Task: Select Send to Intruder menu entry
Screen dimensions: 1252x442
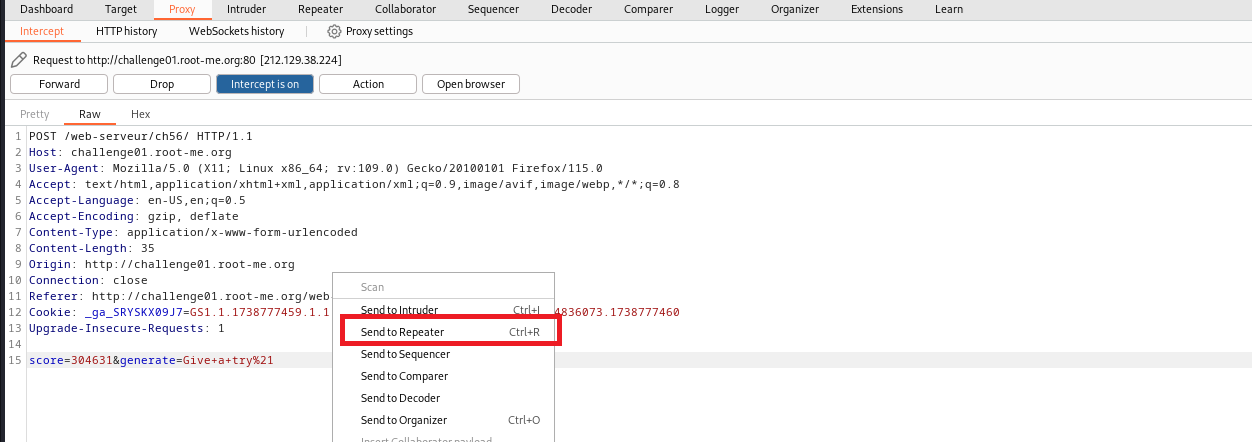Action: coord(399,310)
